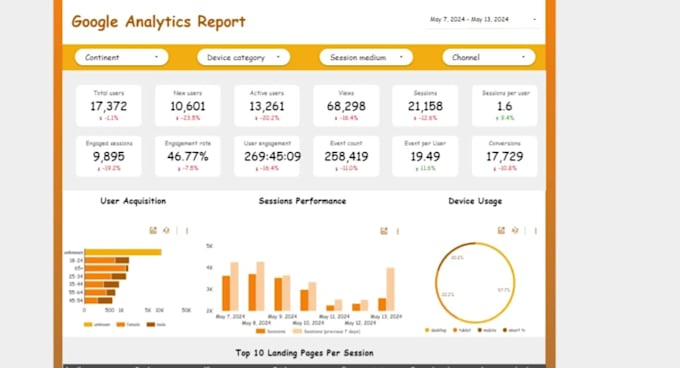Click the 65+ age bar in User Acquisition

106,268
